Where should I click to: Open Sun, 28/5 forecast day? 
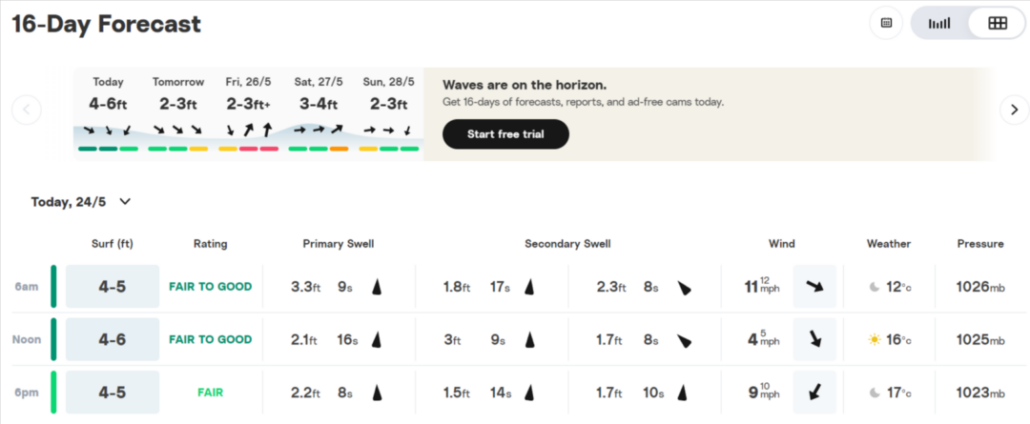[x=389, y=114]
